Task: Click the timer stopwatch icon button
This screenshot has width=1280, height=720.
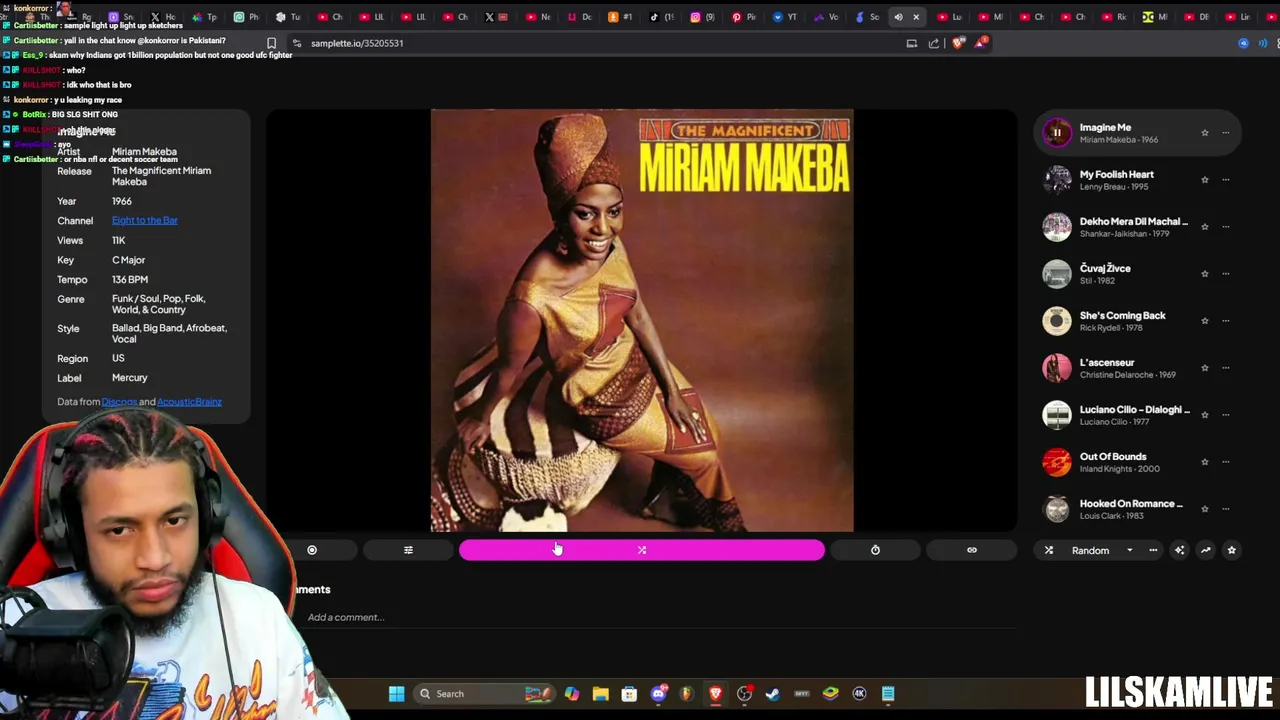Action: tap(875, 550)
